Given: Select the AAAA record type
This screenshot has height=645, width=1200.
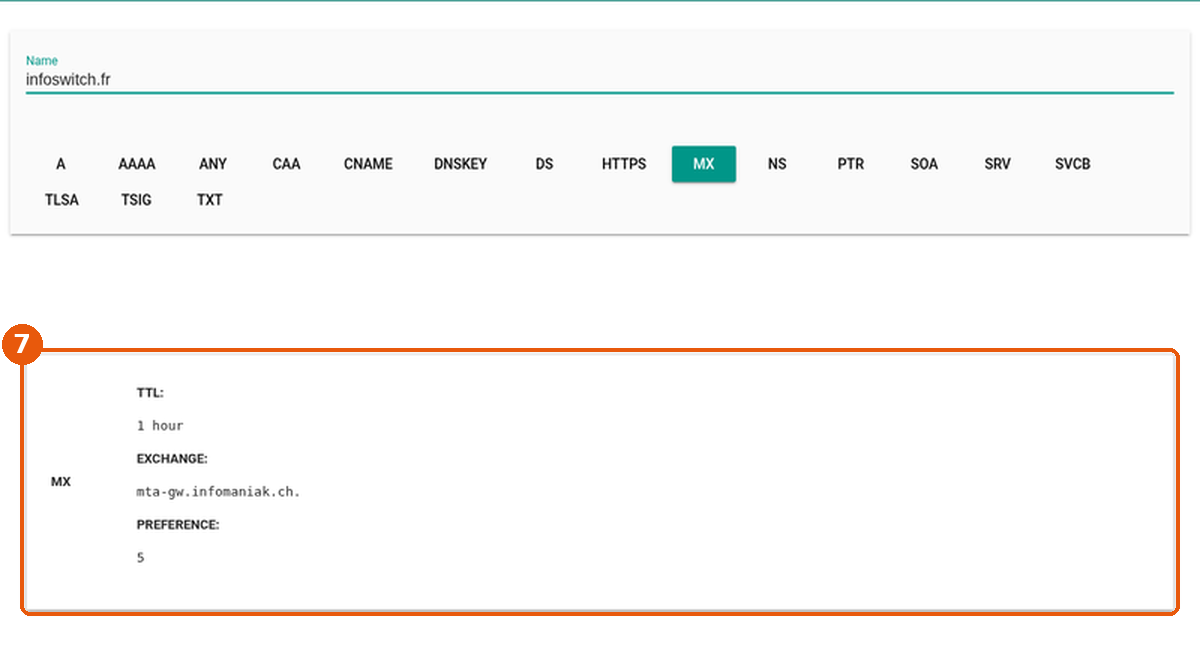Looking at the screenshot, I should point(137,164).
